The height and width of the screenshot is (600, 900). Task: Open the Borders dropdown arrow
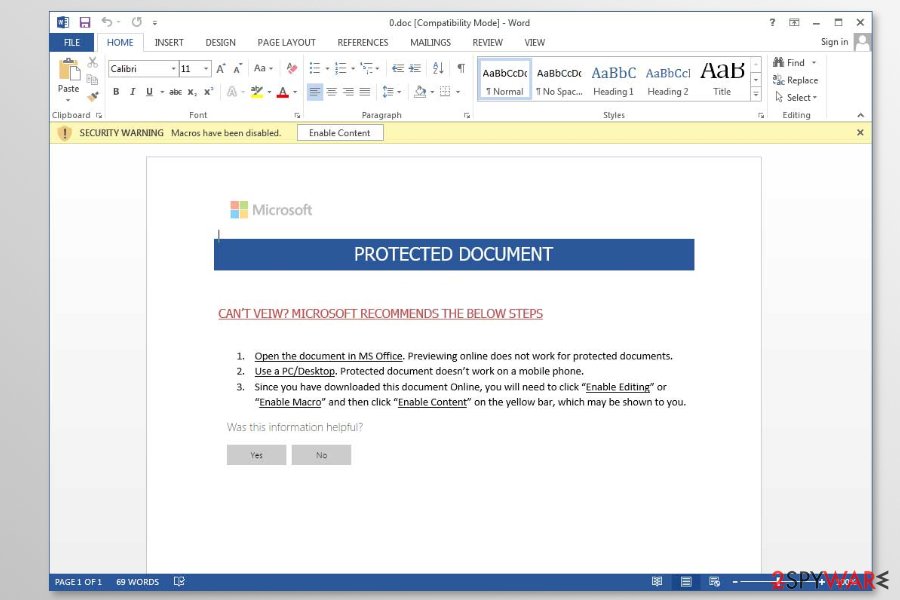(458, 92)
